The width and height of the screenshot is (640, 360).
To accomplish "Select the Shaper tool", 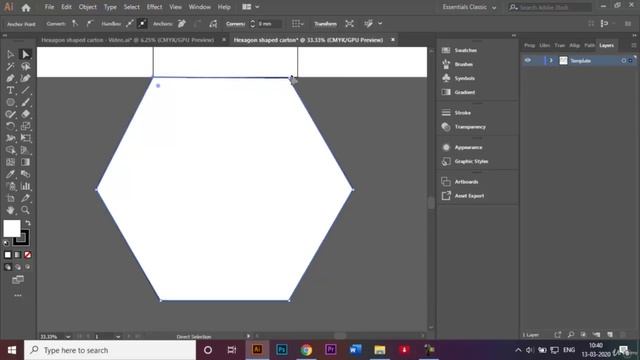I will (10, 114).
